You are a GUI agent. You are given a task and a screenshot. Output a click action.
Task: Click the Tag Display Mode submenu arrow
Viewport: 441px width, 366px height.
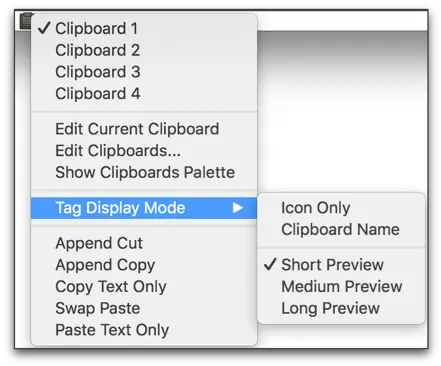(238, 208)
